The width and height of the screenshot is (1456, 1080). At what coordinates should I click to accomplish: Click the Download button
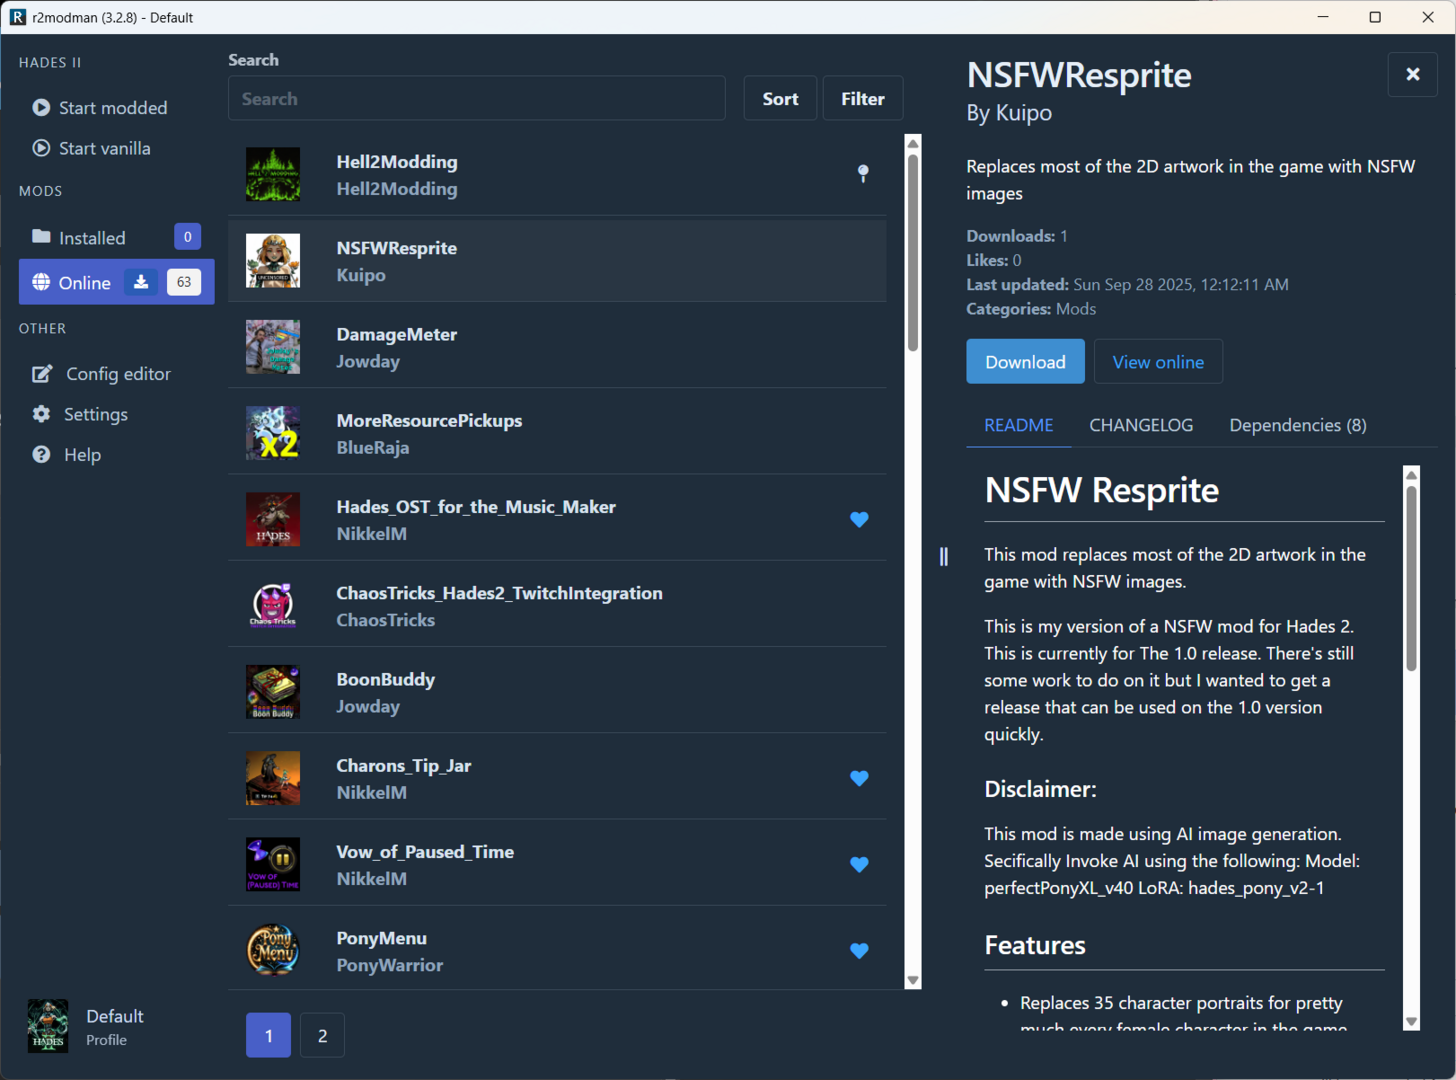(1025, 361)
